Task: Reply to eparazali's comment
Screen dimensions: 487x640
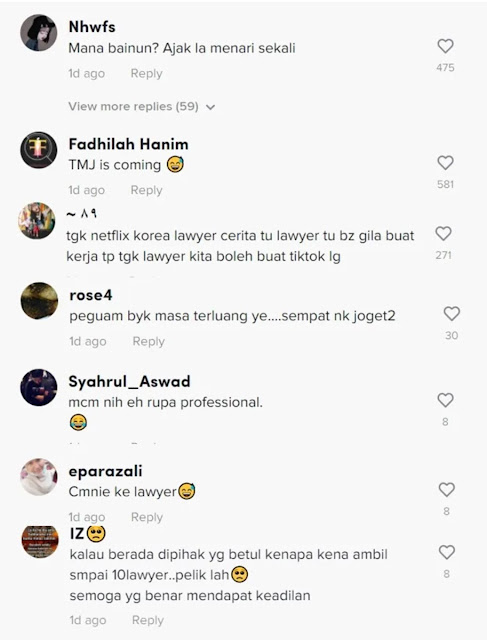Action: [x=147, y=517]
